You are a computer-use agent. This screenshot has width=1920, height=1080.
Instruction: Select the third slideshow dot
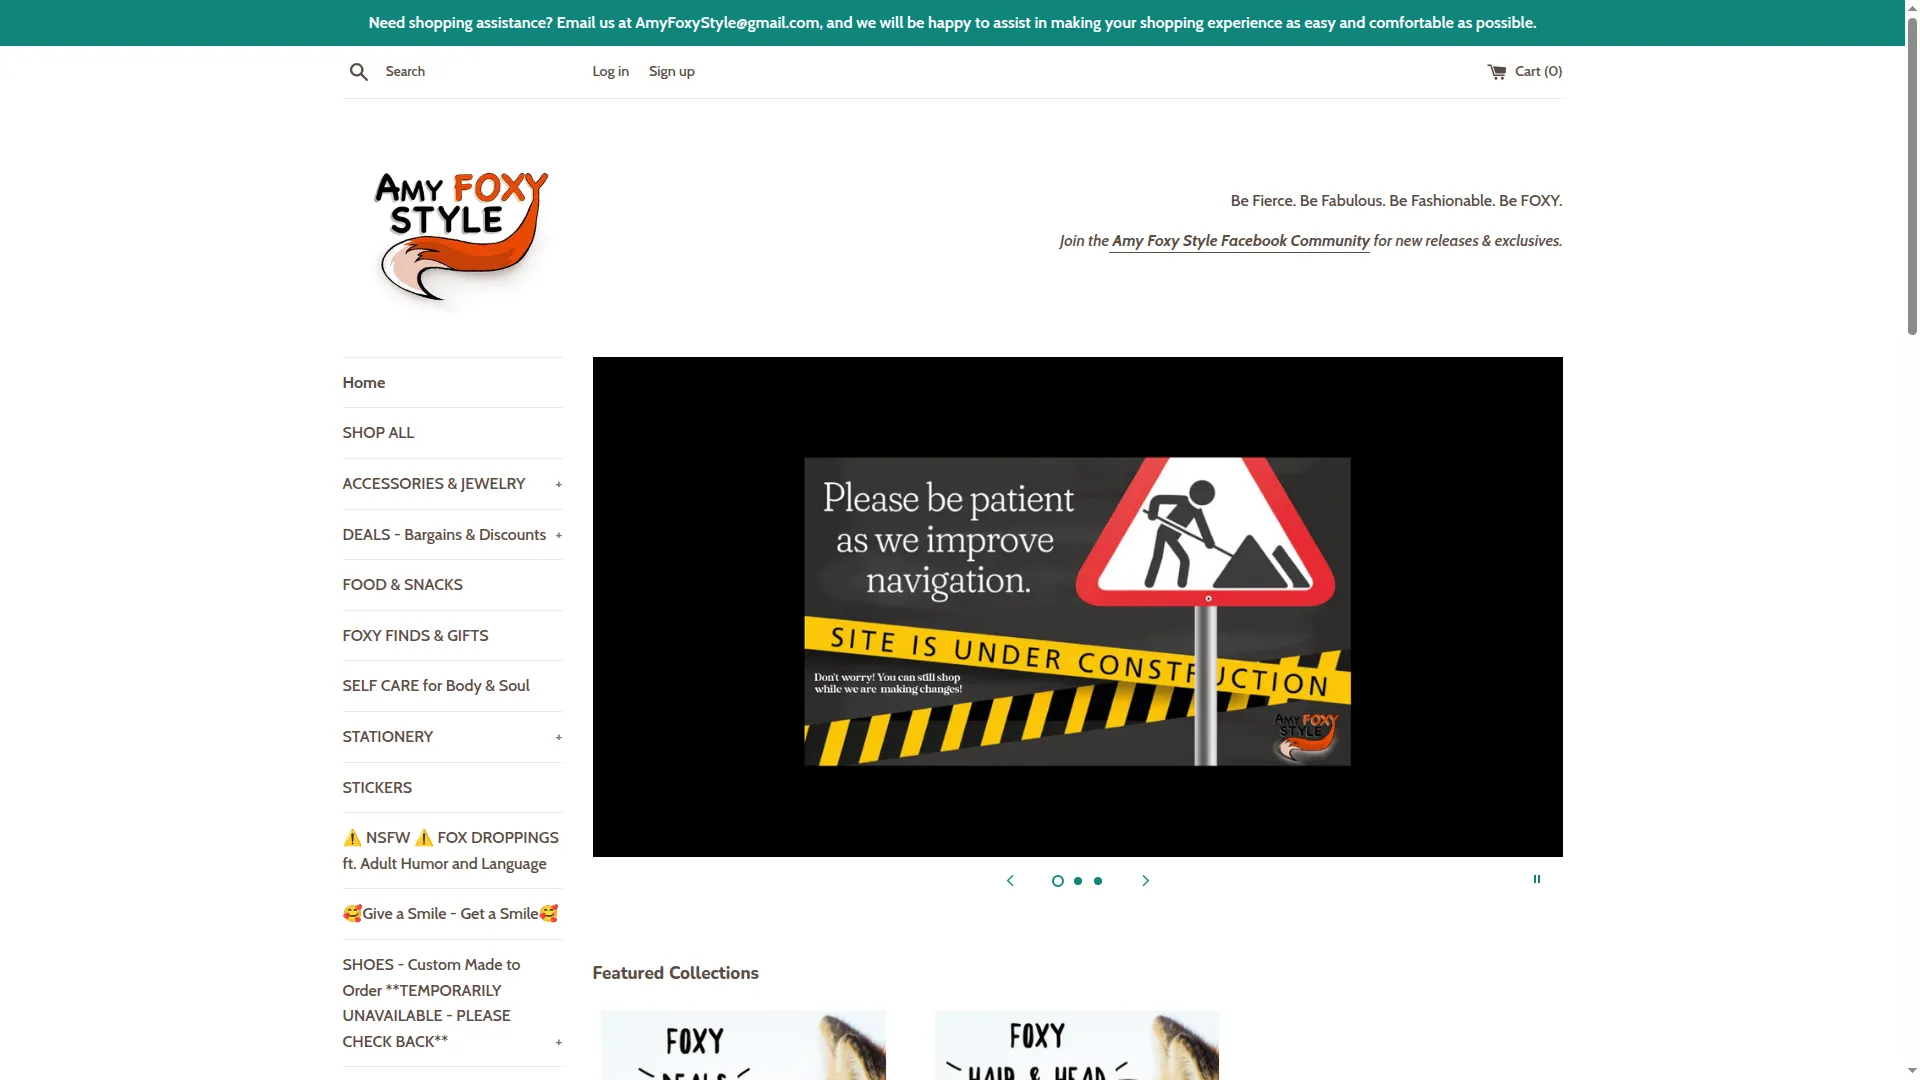pos(1098,881)
